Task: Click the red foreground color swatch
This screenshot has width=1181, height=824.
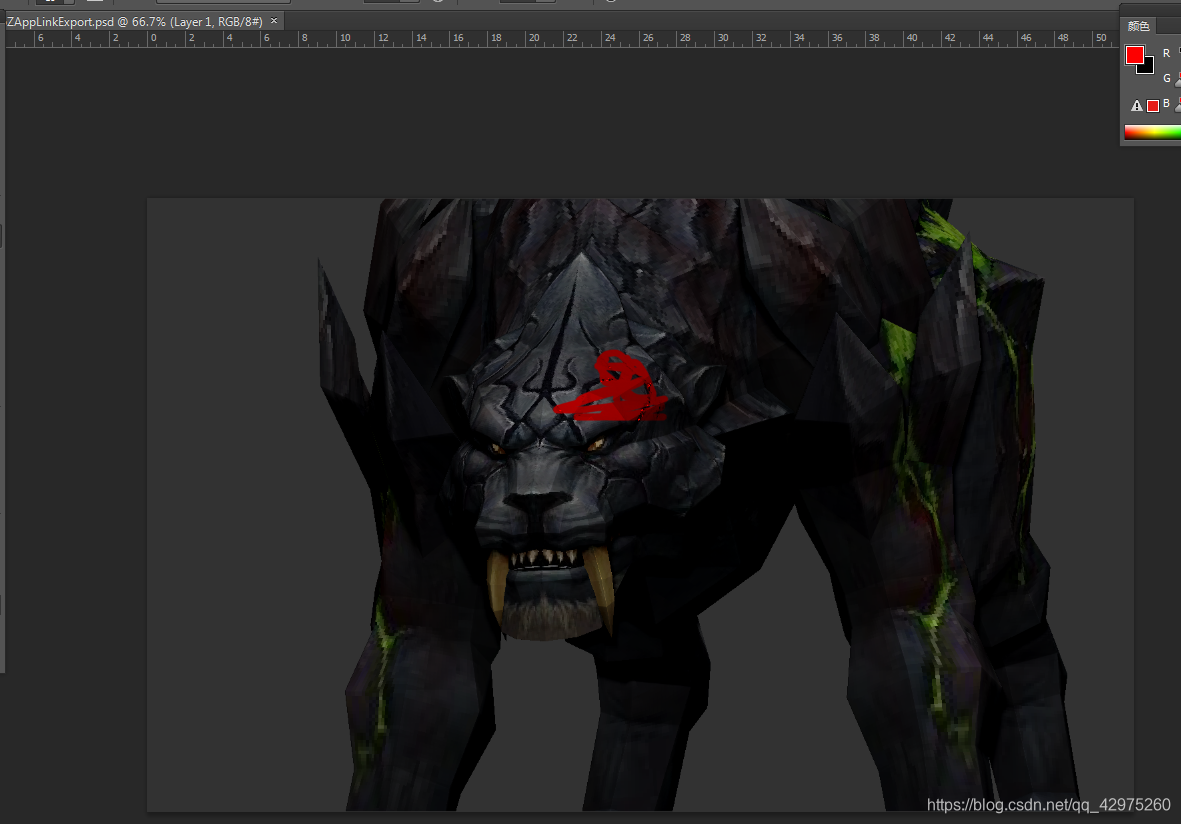Action: pyautogui.click(x=1134, y=55)
